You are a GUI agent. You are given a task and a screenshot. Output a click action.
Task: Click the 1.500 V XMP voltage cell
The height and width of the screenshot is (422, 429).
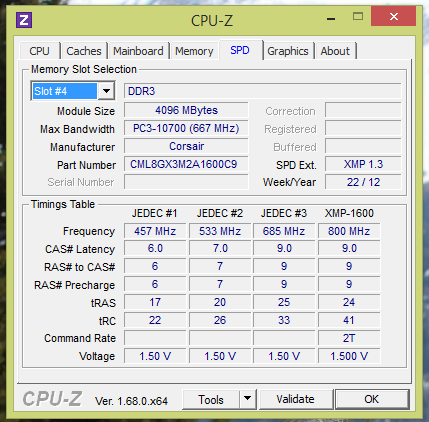click(x=349, y=356)
